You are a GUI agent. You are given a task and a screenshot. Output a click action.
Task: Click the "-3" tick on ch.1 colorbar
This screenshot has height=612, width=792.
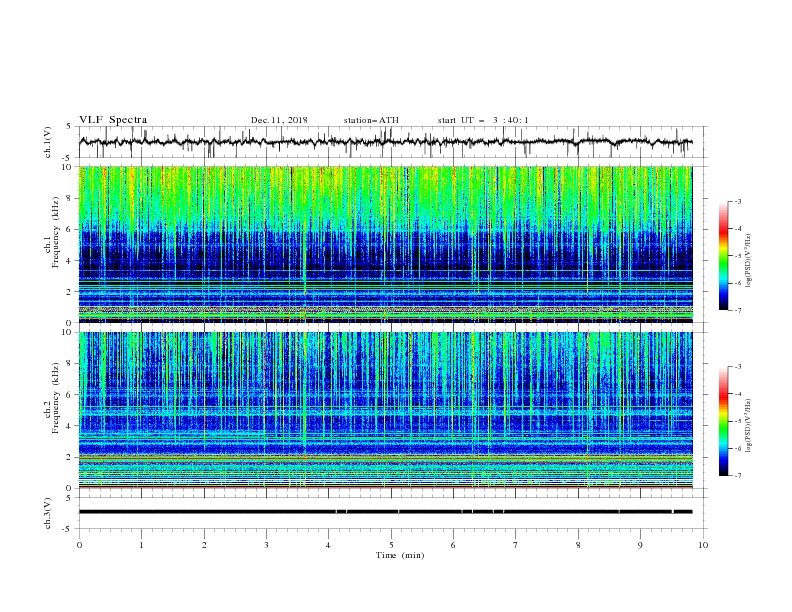pos(738,201)
